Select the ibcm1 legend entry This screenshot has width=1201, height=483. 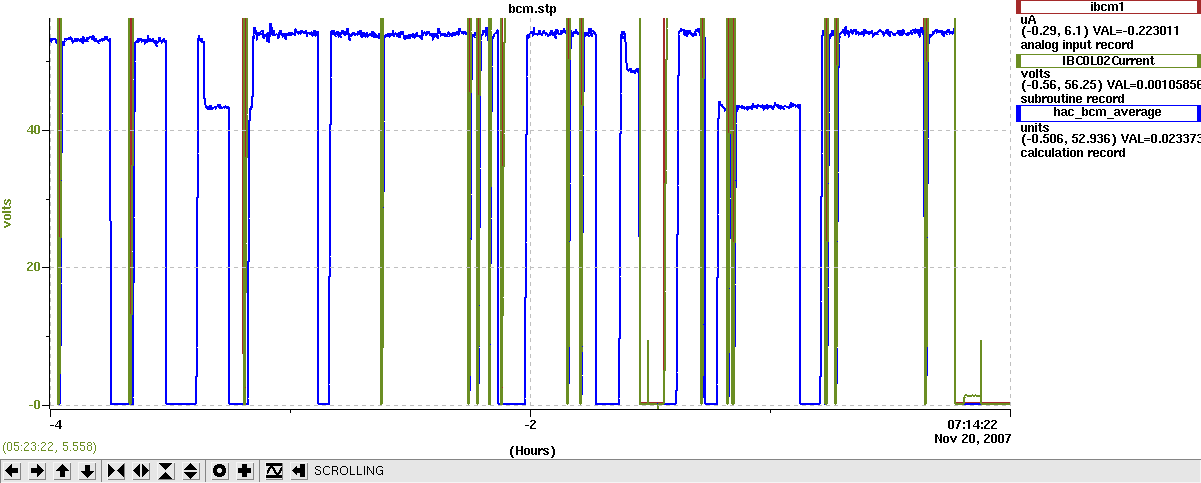pos(1106,6)
